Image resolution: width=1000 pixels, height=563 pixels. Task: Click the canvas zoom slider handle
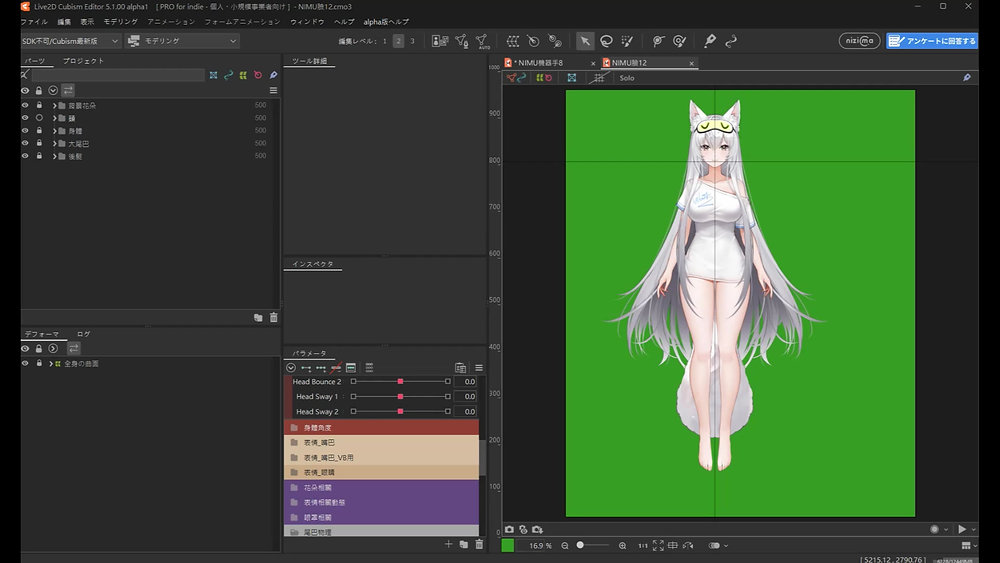580,545
